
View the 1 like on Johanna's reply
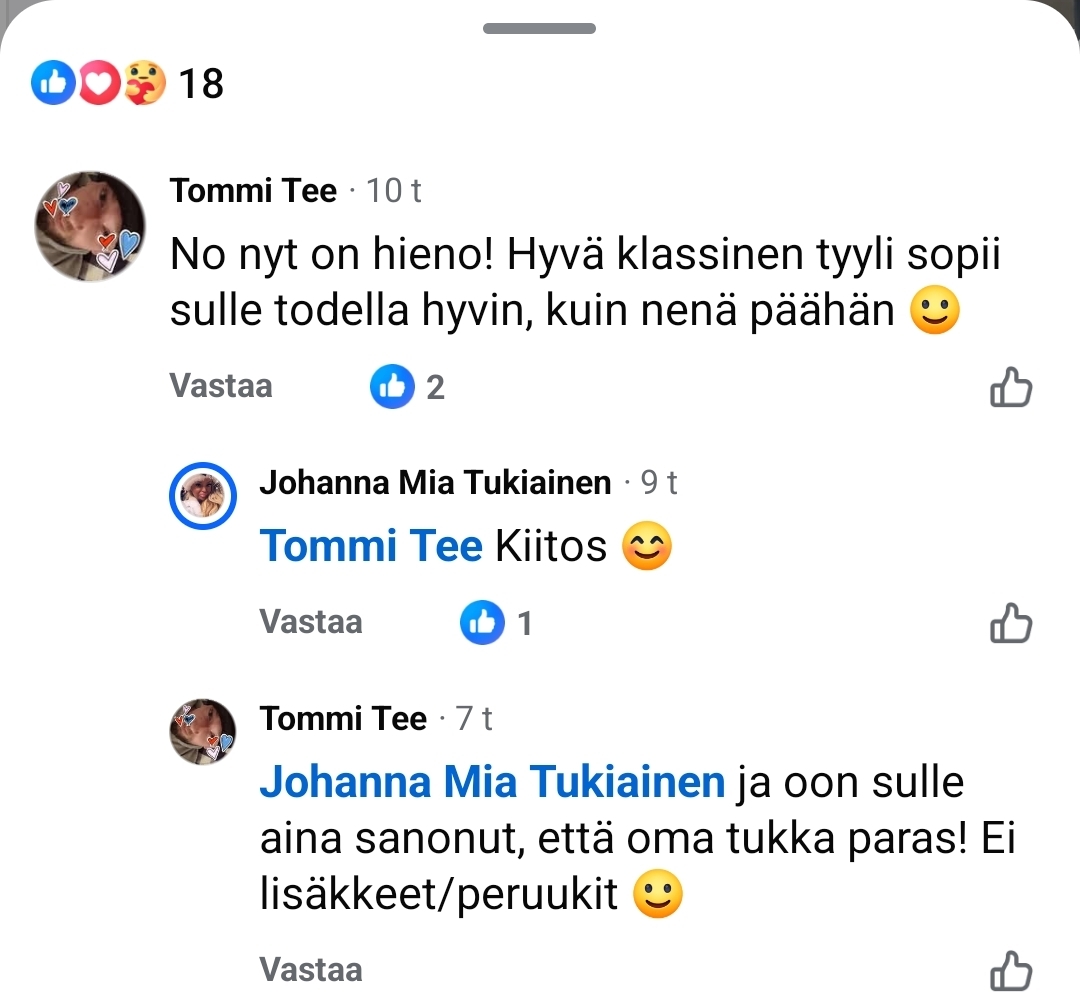[x=497, y=624]
